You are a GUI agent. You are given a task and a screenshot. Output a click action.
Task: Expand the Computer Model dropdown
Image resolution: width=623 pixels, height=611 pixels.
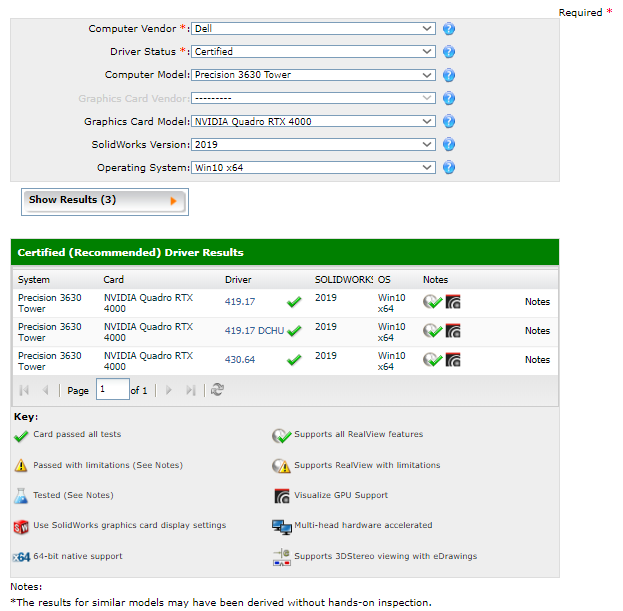click(x=313, y=75)
